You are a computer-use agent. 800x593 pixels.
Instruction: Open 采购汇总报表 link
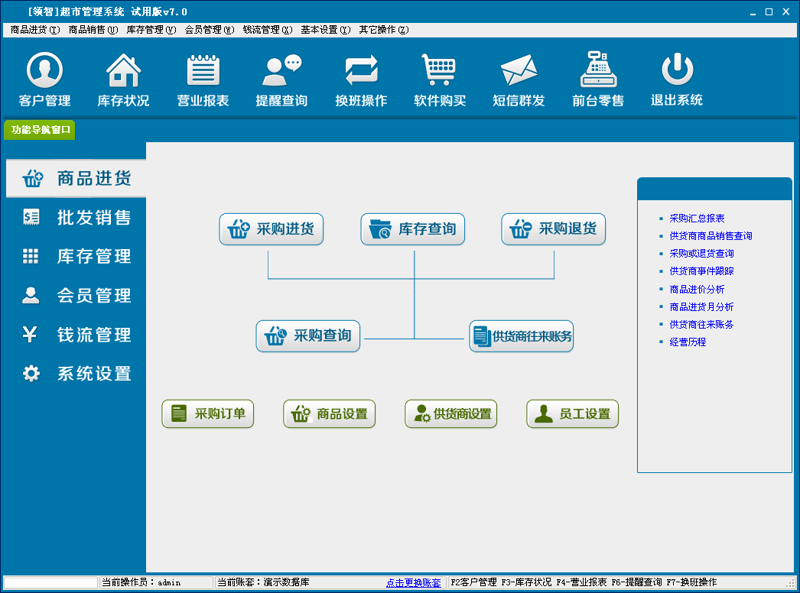697,218
